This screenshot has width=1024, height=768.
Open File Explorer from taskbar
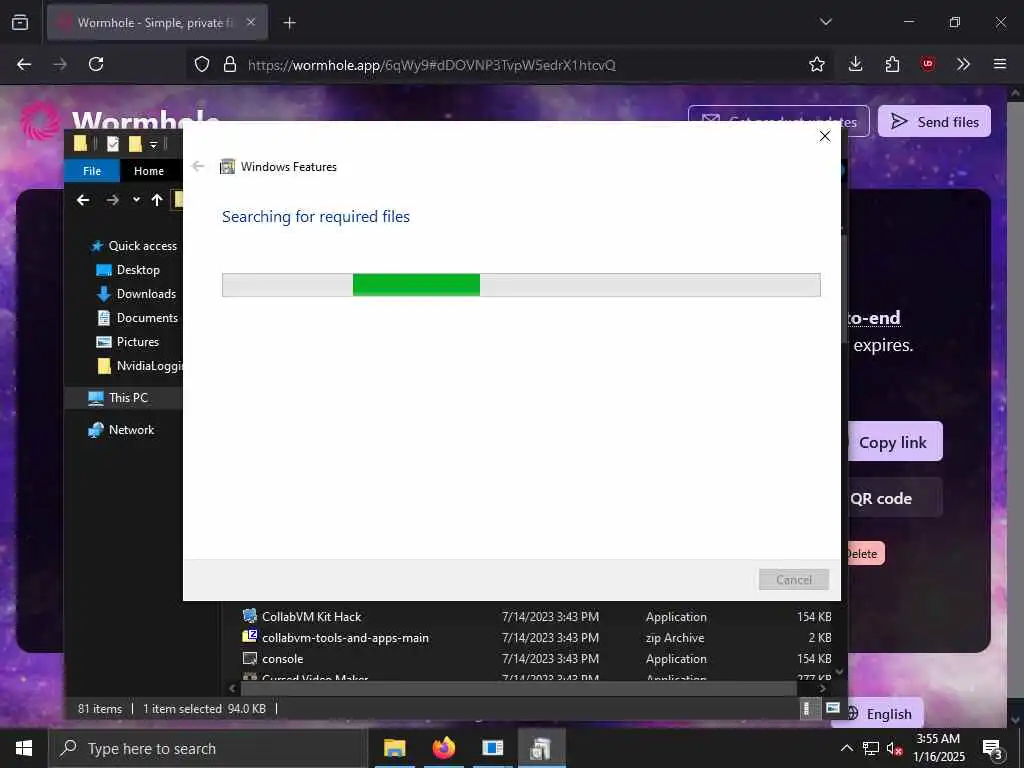(394, 748)
